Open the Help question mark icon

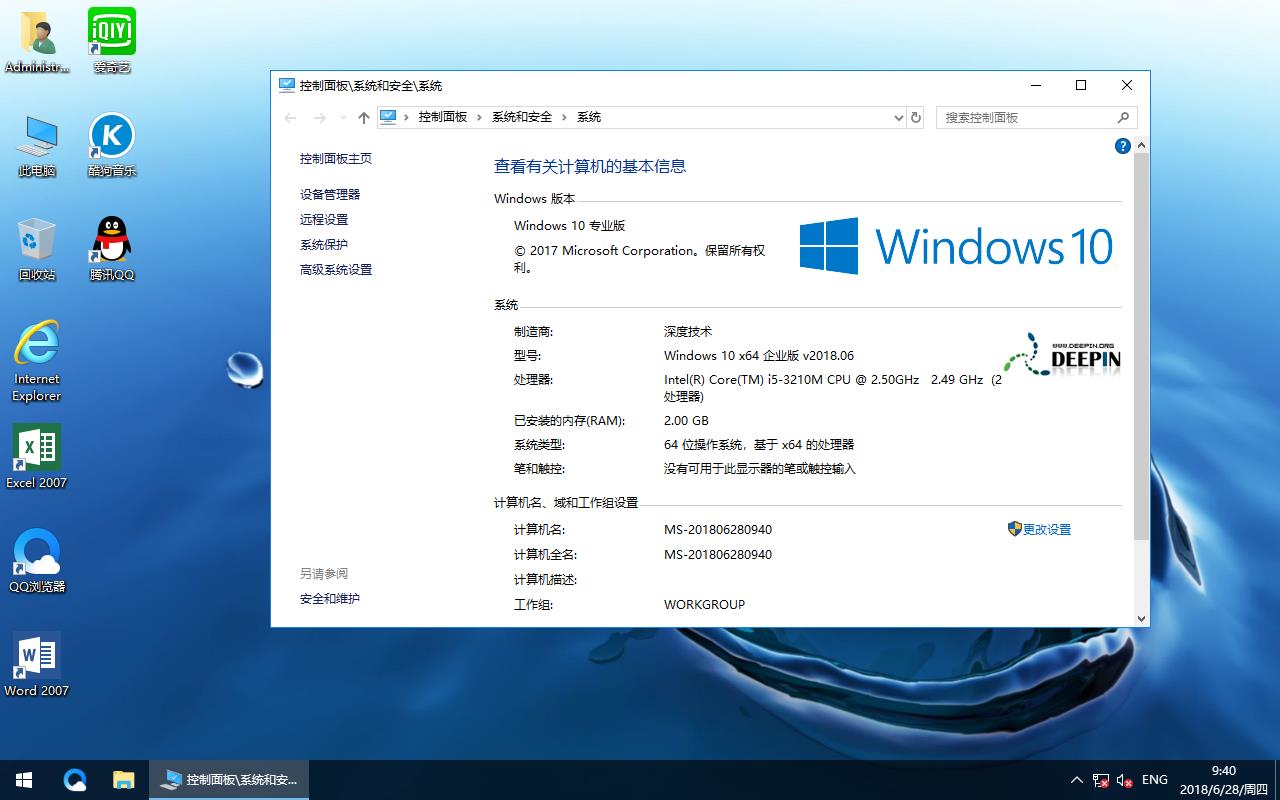1122,145
